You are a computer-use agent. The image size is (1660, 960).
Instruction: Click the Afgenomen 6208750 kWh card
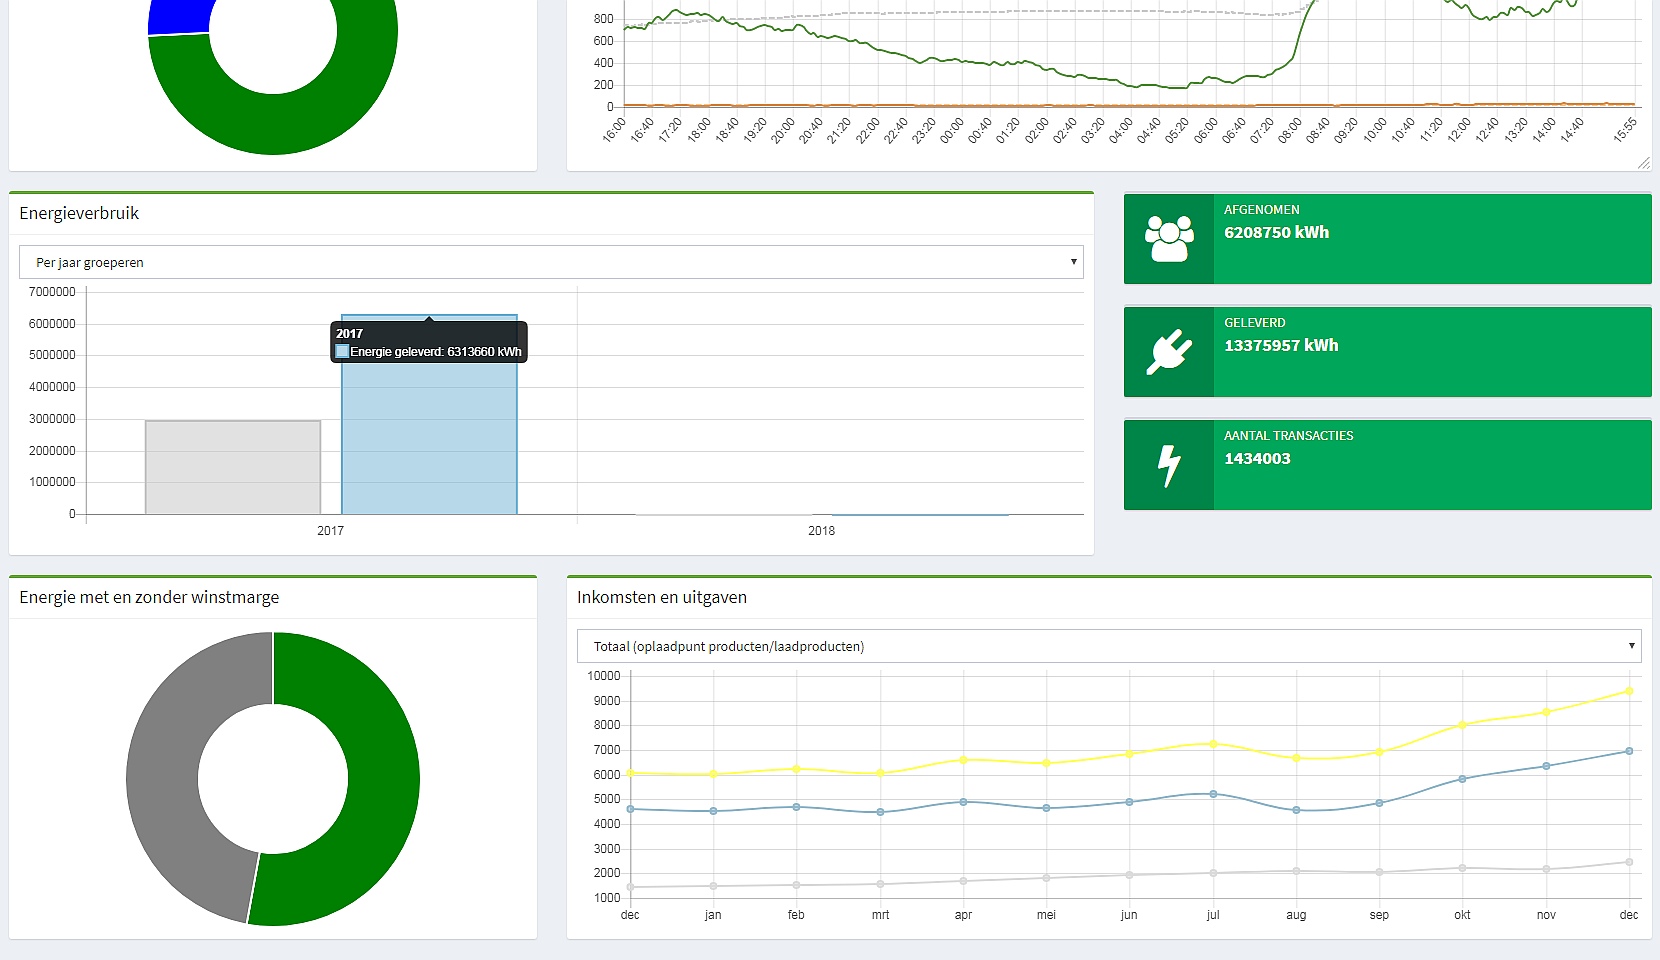coord(1388,239)
